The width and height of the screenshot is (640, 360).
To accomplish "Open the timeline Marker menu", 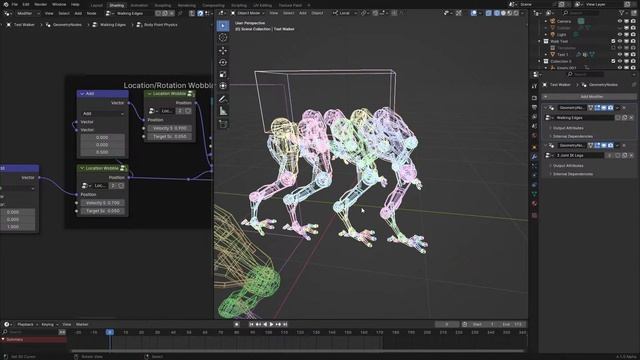I will click(82, 324).
